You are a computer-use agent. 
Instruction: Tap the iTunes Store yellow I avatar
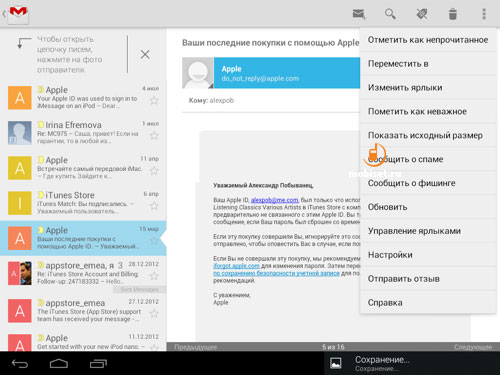point(20,203)
